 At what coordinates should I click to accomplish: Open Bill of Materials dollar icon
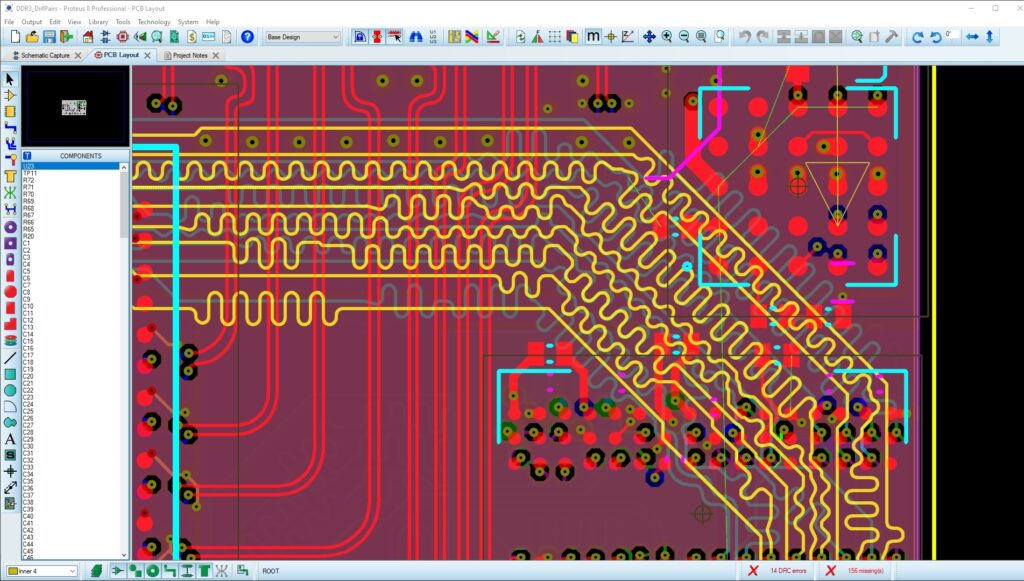[191, 37]
